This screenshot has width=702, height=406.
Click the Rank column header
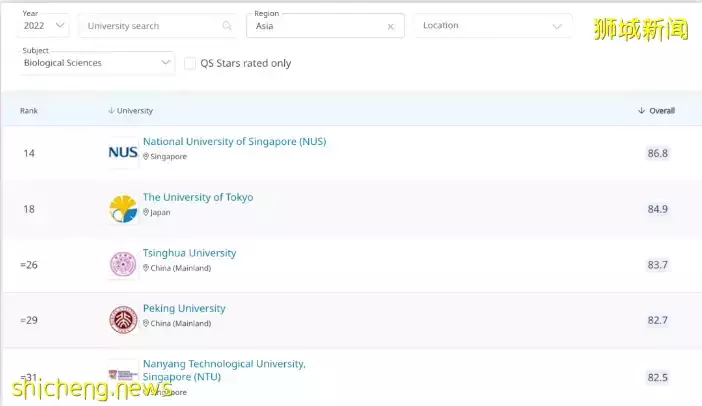29,111
